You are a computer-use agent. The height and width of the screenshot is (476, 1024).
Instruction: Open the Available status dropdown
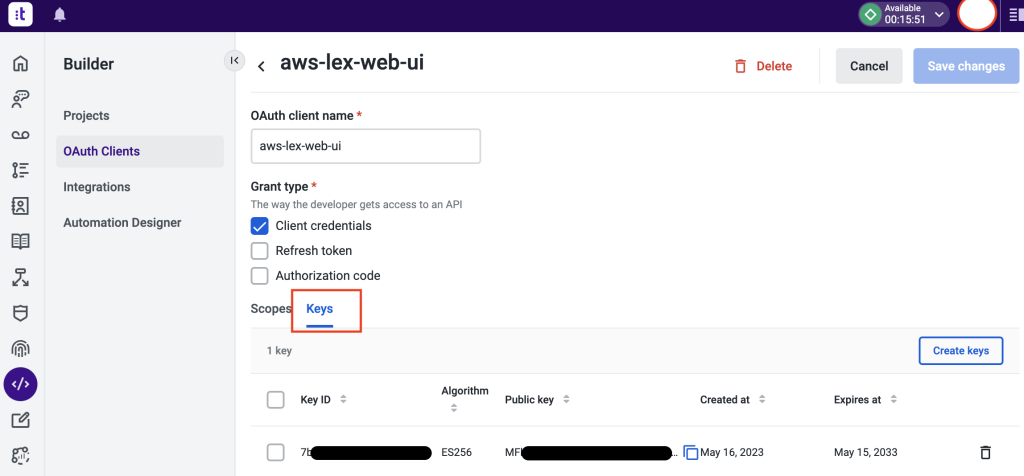904,14
